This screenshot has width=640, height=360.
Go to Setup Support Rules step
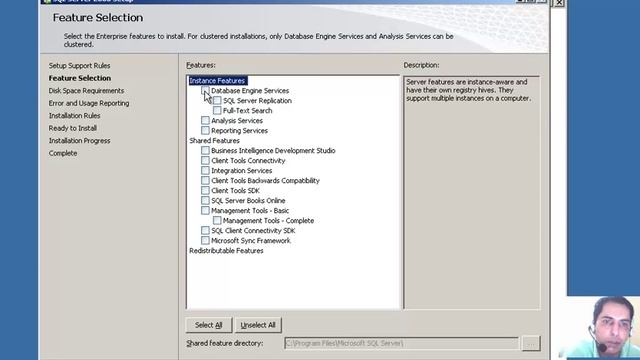coord(80,66)
